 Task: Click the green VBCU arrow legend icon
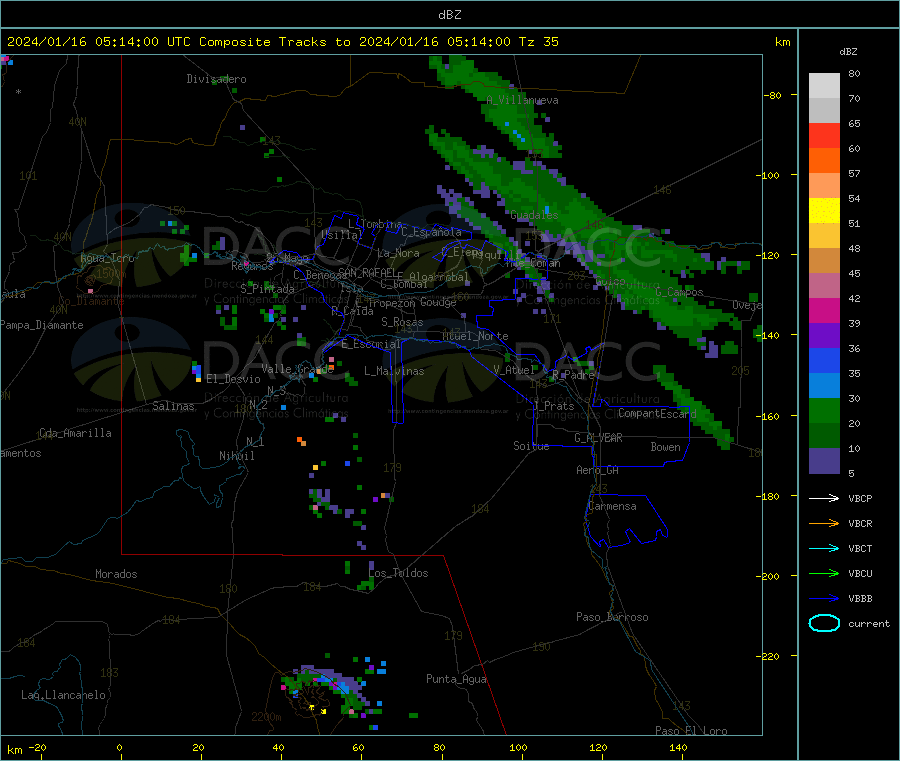click(824, 573)
